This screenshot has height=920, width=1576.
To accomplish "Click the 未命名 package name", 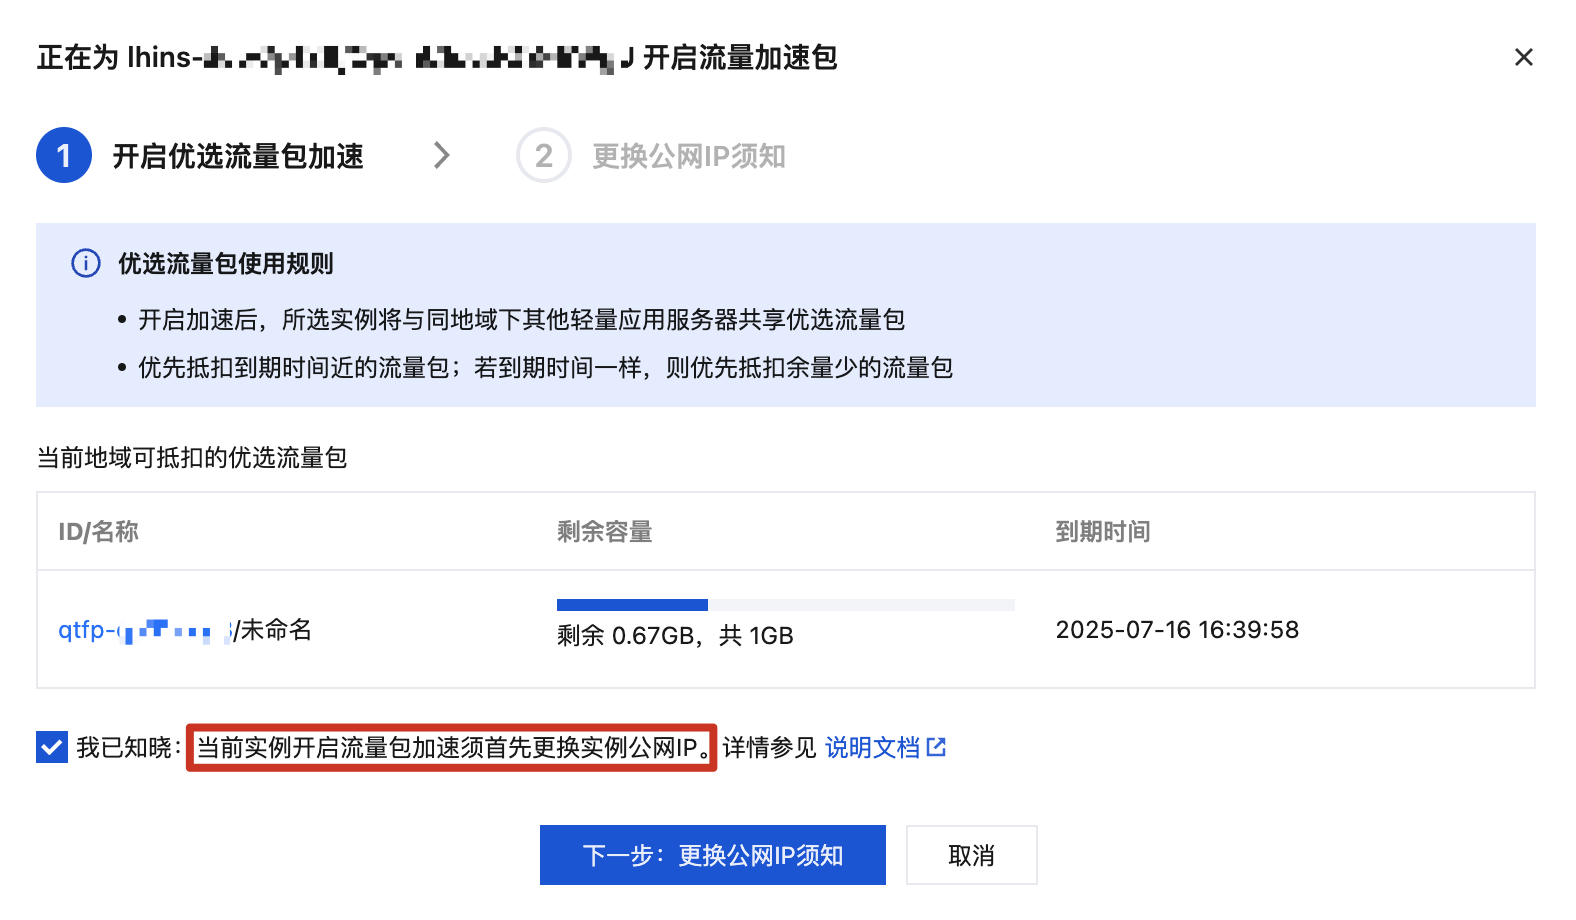I will pyautogui.click(x=276, y=630).
